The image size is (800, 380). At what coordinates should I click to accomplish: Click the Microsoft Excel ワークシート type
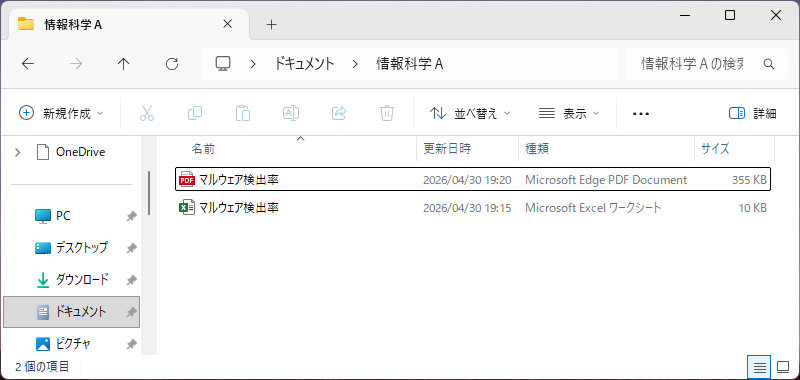[593, 208]
